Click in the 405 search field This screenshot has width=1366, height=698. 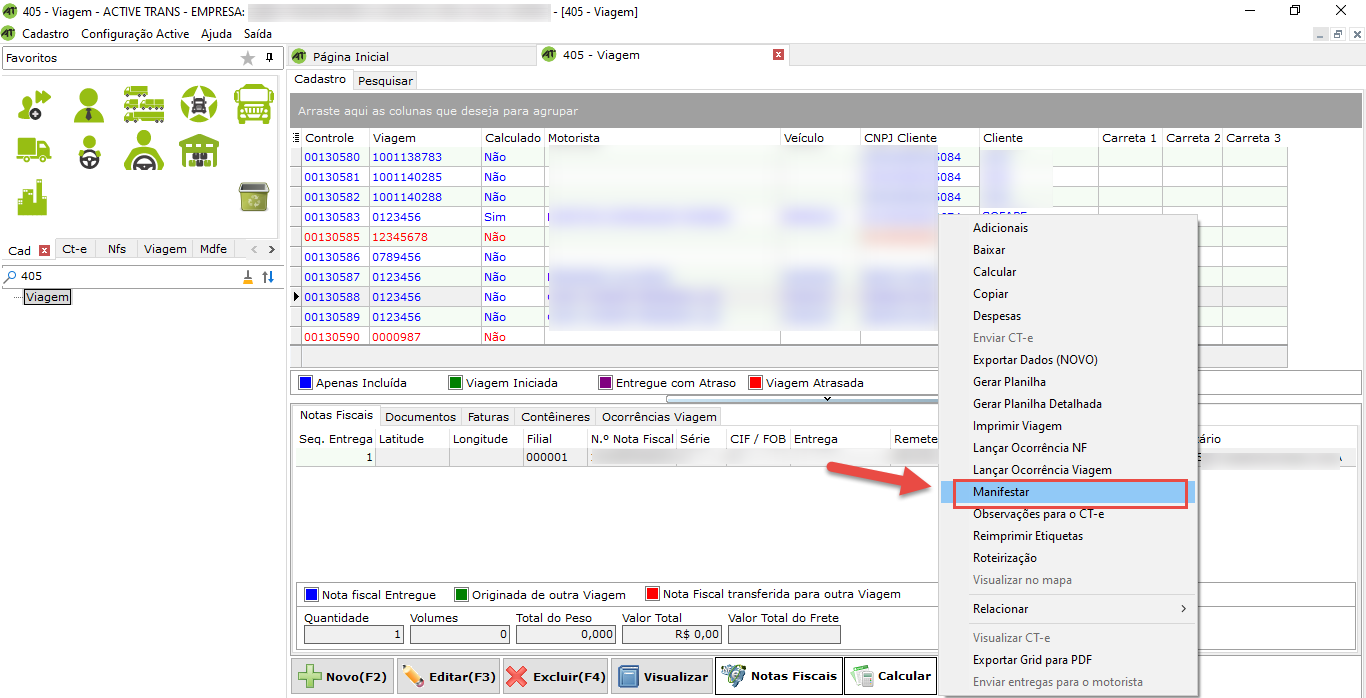pos(130,277)
